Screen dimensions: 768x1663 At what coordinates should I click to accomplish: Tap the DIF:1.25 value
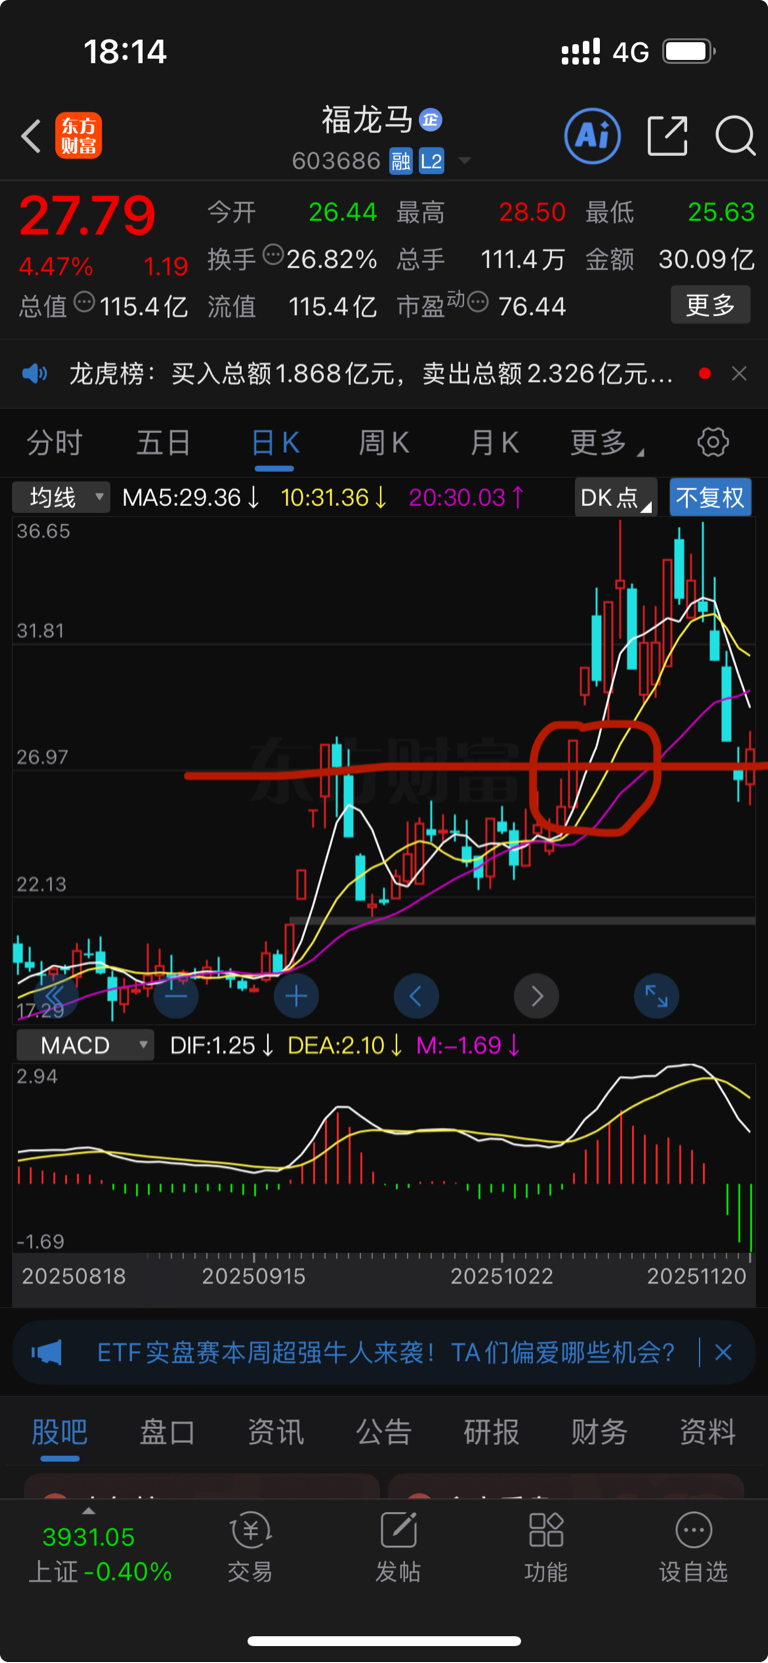222,1045
